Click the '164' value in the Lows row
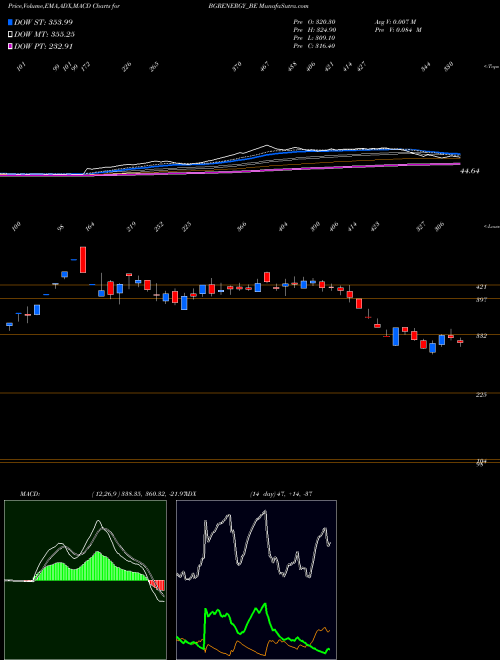 (x=90, y=227)
